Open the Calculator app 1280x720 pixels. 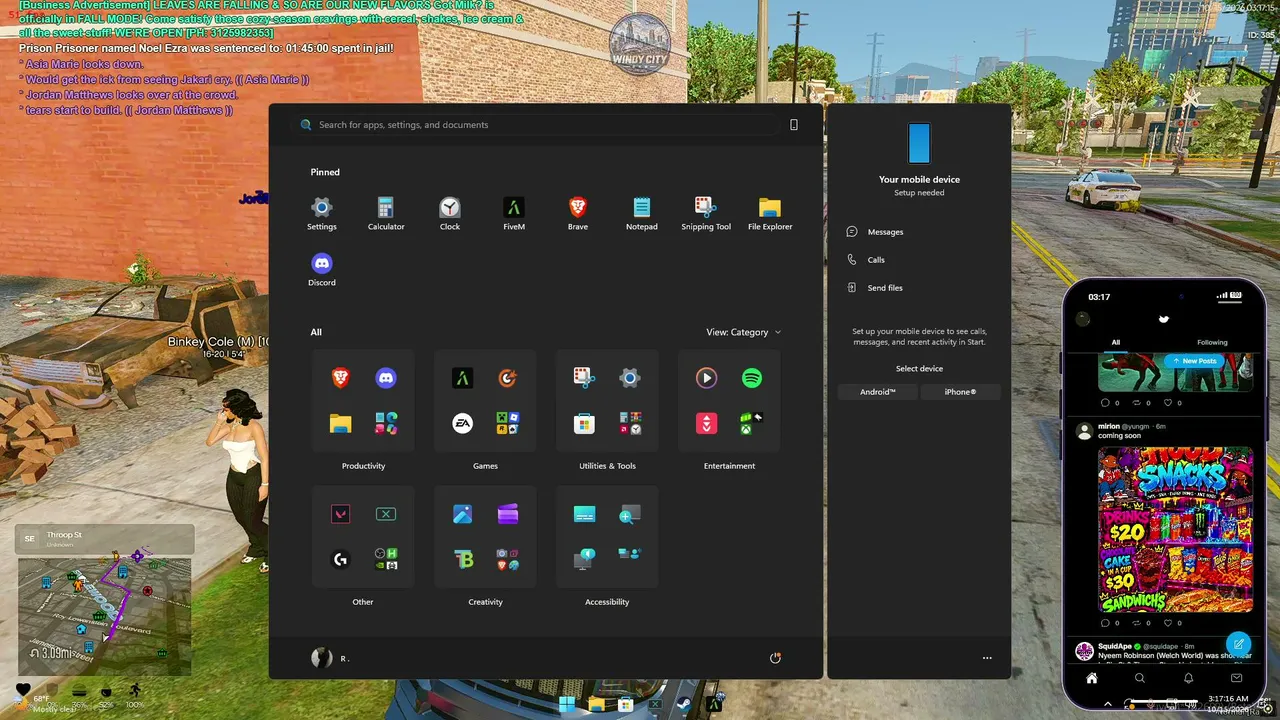coord(385,213)
